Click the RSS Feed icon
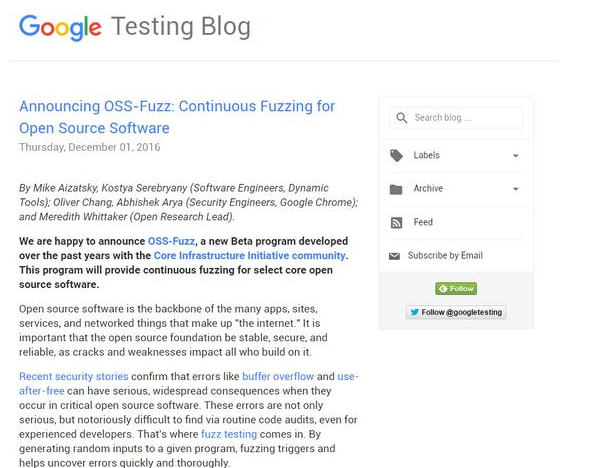The height and width of the screenshot is (468, 614). click(x=396, y=222)
